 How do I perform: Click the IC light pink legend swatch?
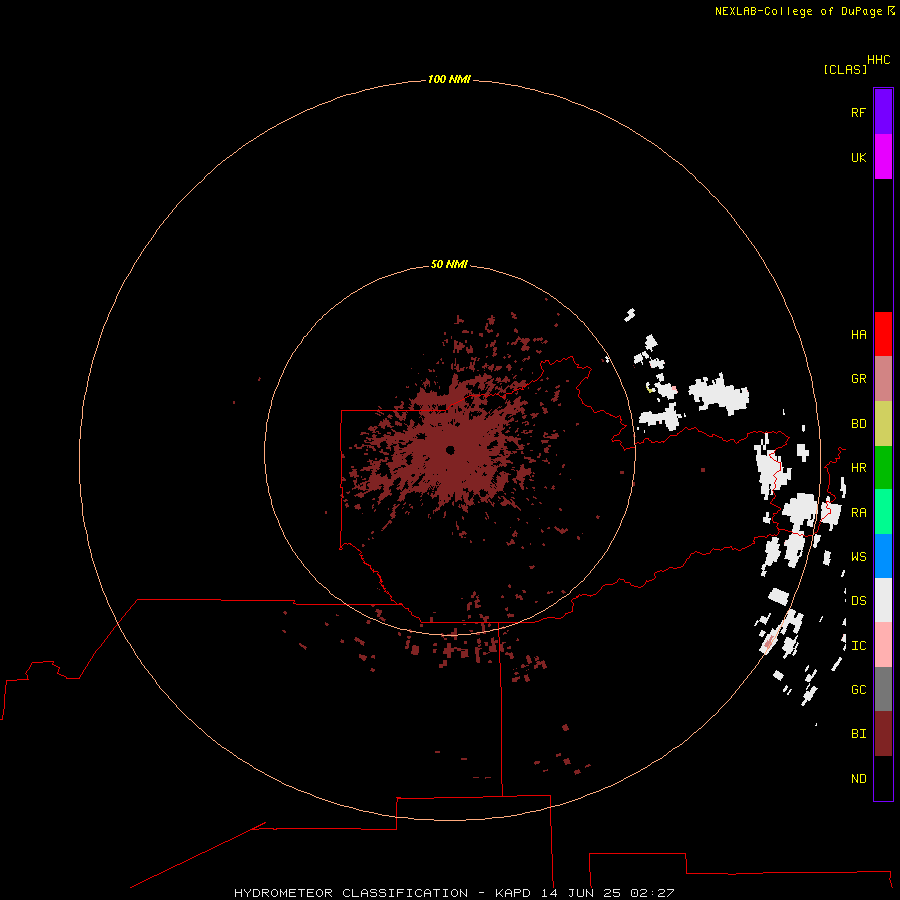point(883,645)
